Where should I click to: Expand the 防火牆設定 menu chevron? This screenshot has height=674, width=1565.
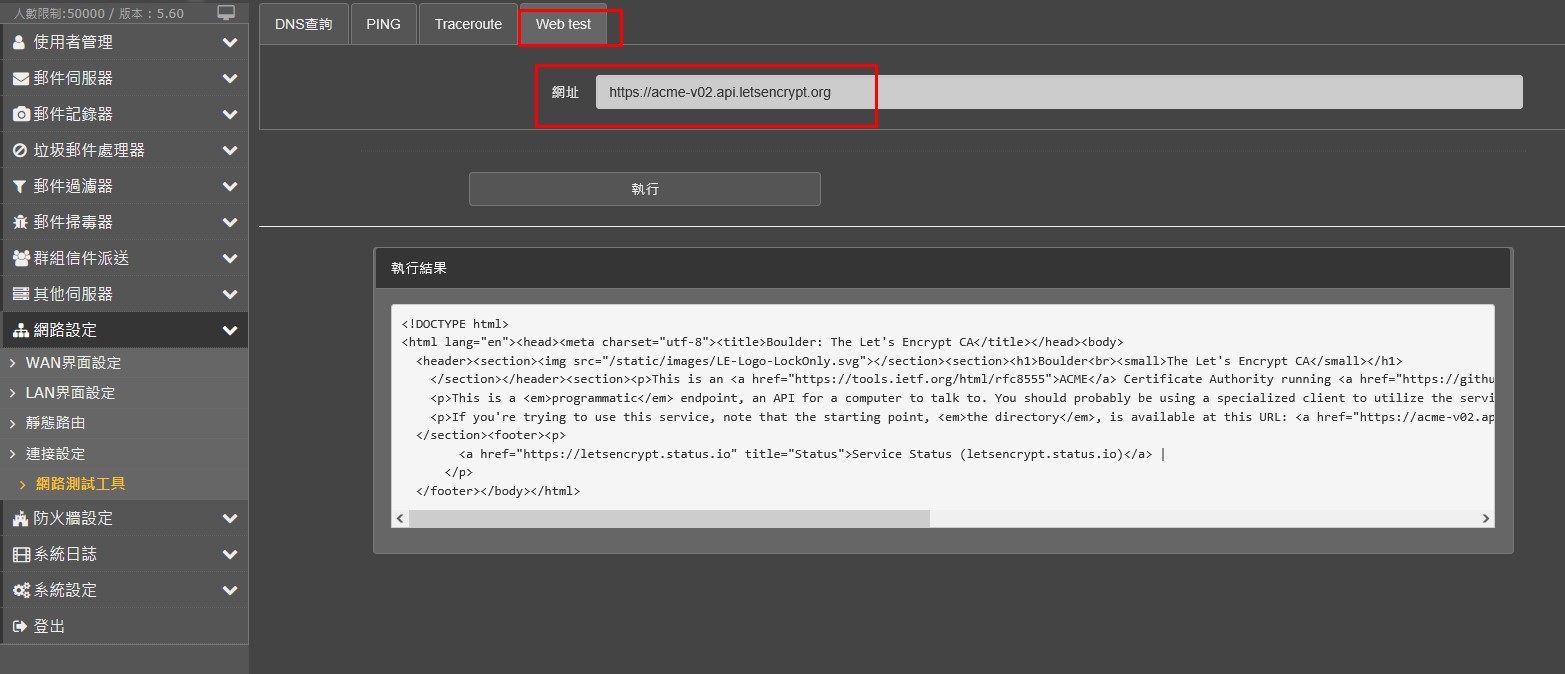click(x=230, y=518)
